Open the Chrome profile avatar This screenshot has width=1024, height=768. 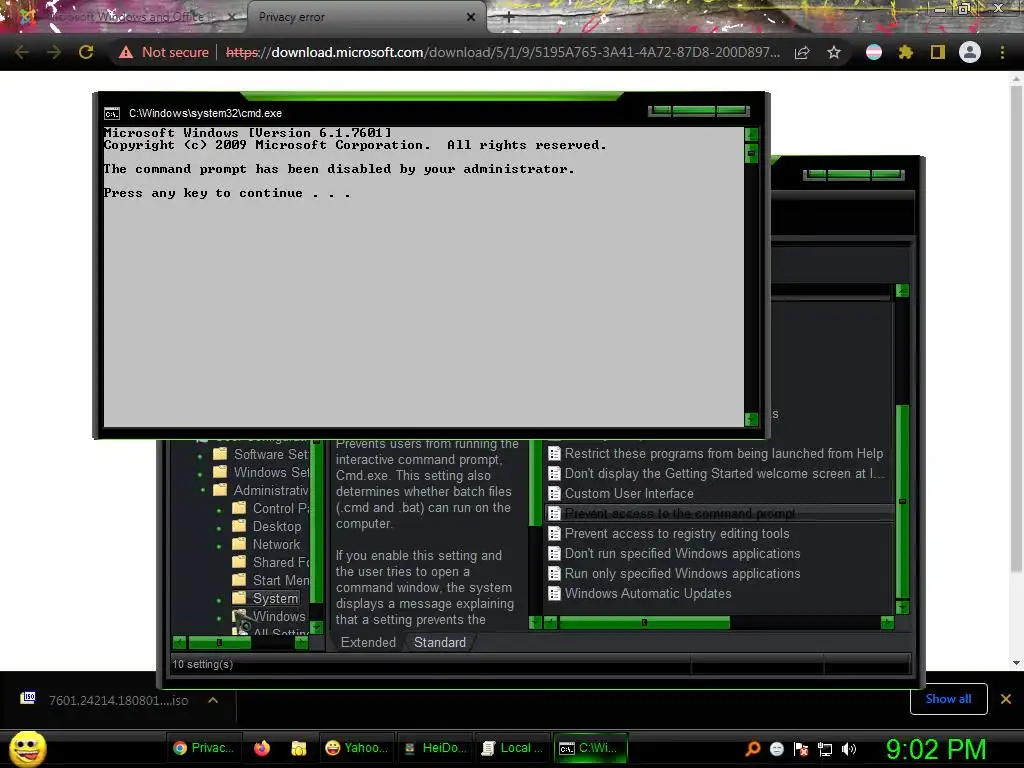coord(970,52)
